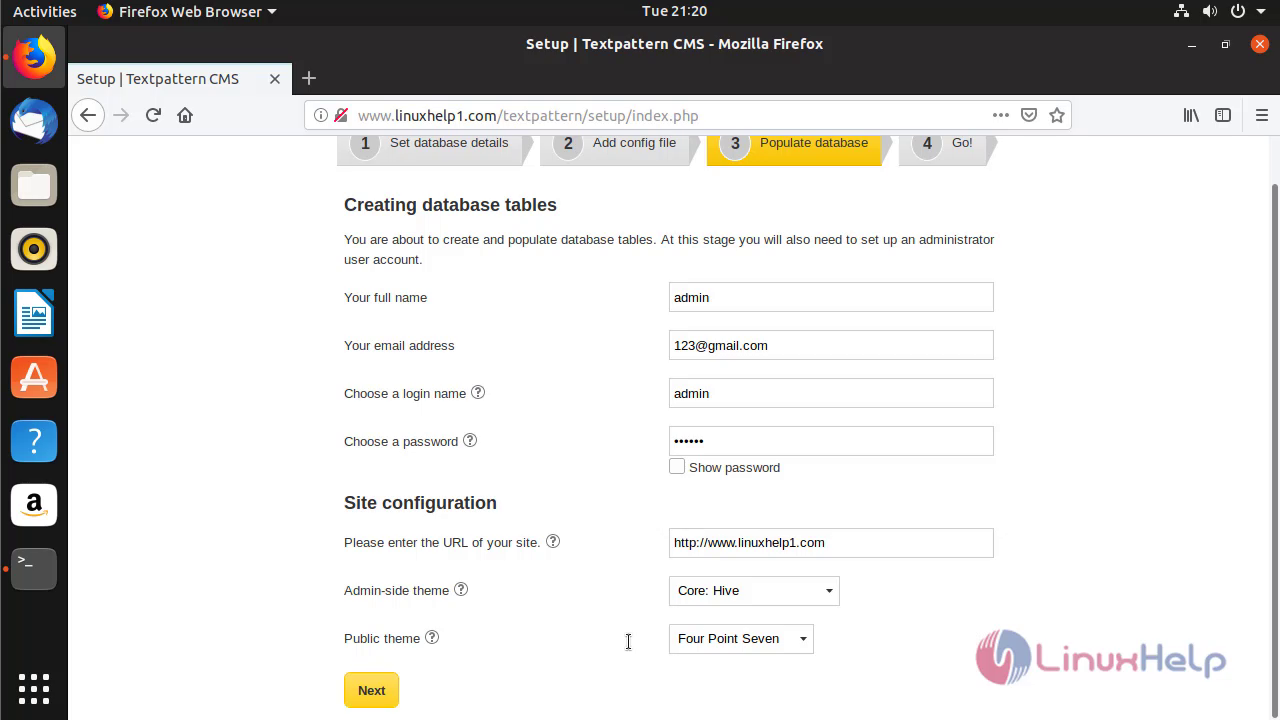This screenshot has height=720, width=1280.
Task: Close the Setup | Textpattern CMS tab
Action: pos(275,79)
